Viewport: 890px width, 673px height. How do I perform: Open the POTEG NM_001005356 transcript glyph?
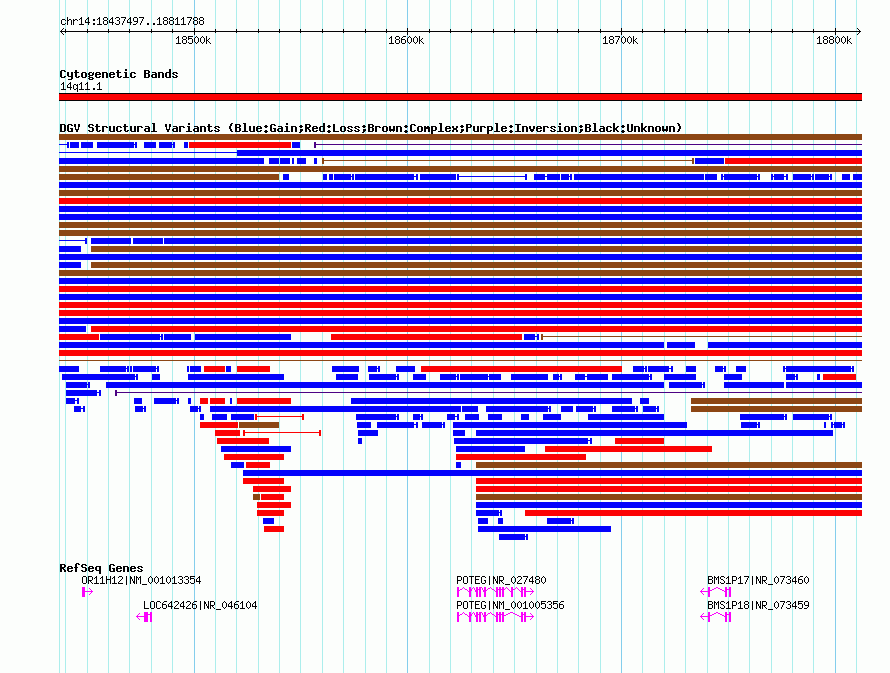pos(495,617)
